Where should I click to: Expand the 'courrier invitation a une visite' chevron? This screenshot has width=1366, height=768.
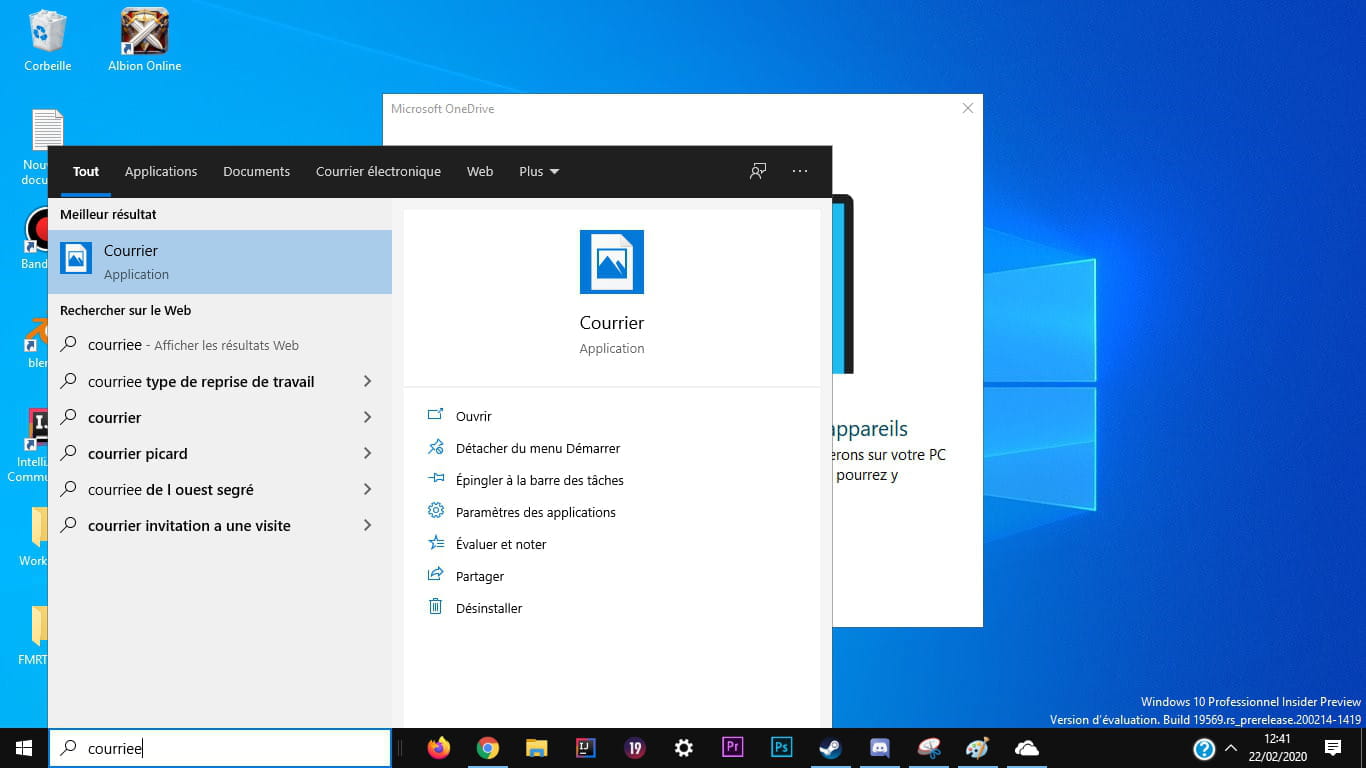[x=367, y=525]
